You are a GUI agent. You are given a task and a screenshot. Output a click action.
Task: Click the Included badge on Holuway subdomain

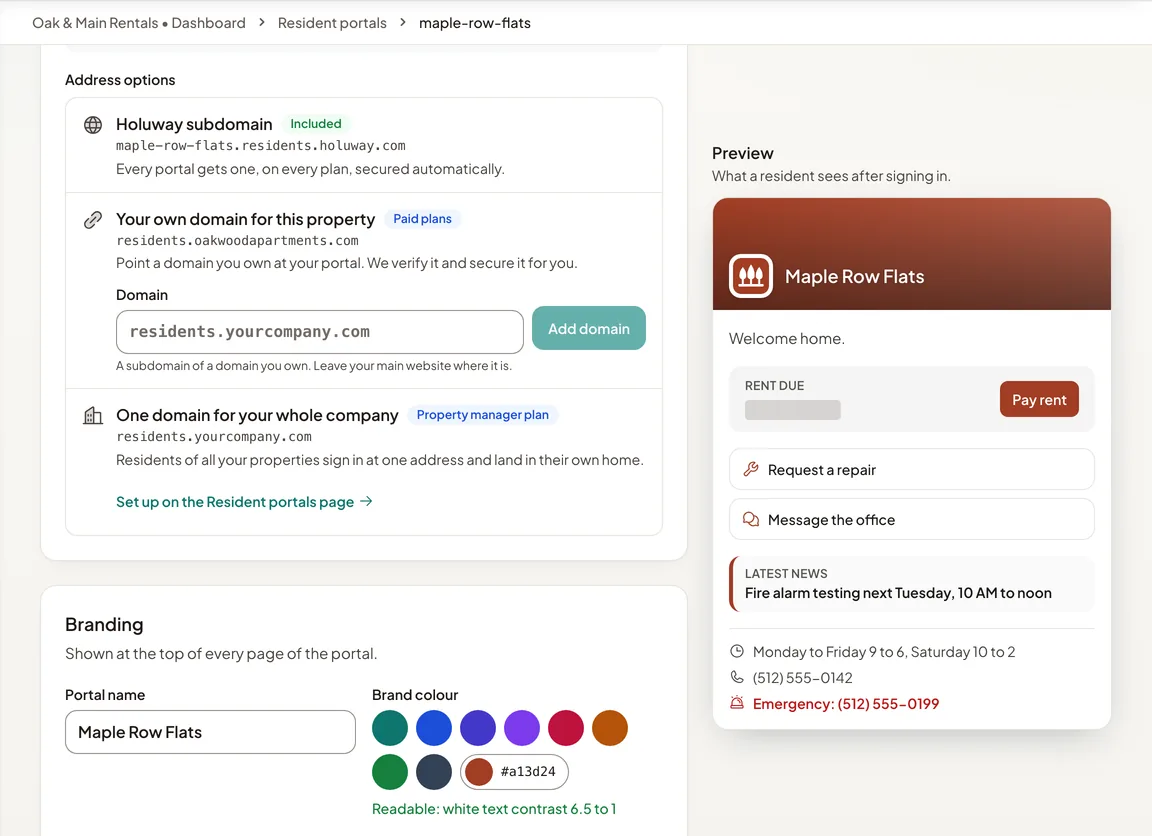pyautogui.click(x=316, y=124)
